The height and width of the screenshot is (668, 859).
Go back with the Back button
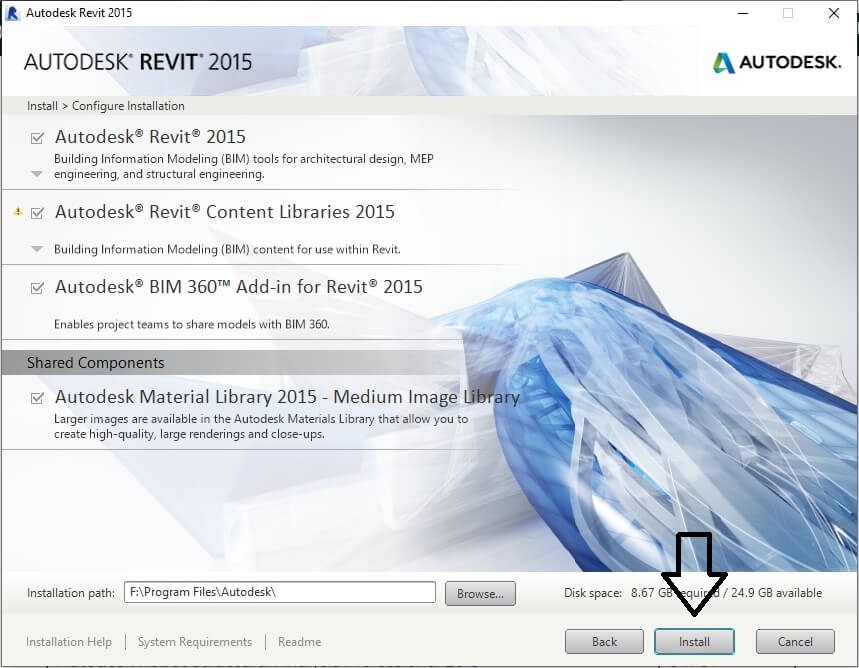tap(604, 642)
